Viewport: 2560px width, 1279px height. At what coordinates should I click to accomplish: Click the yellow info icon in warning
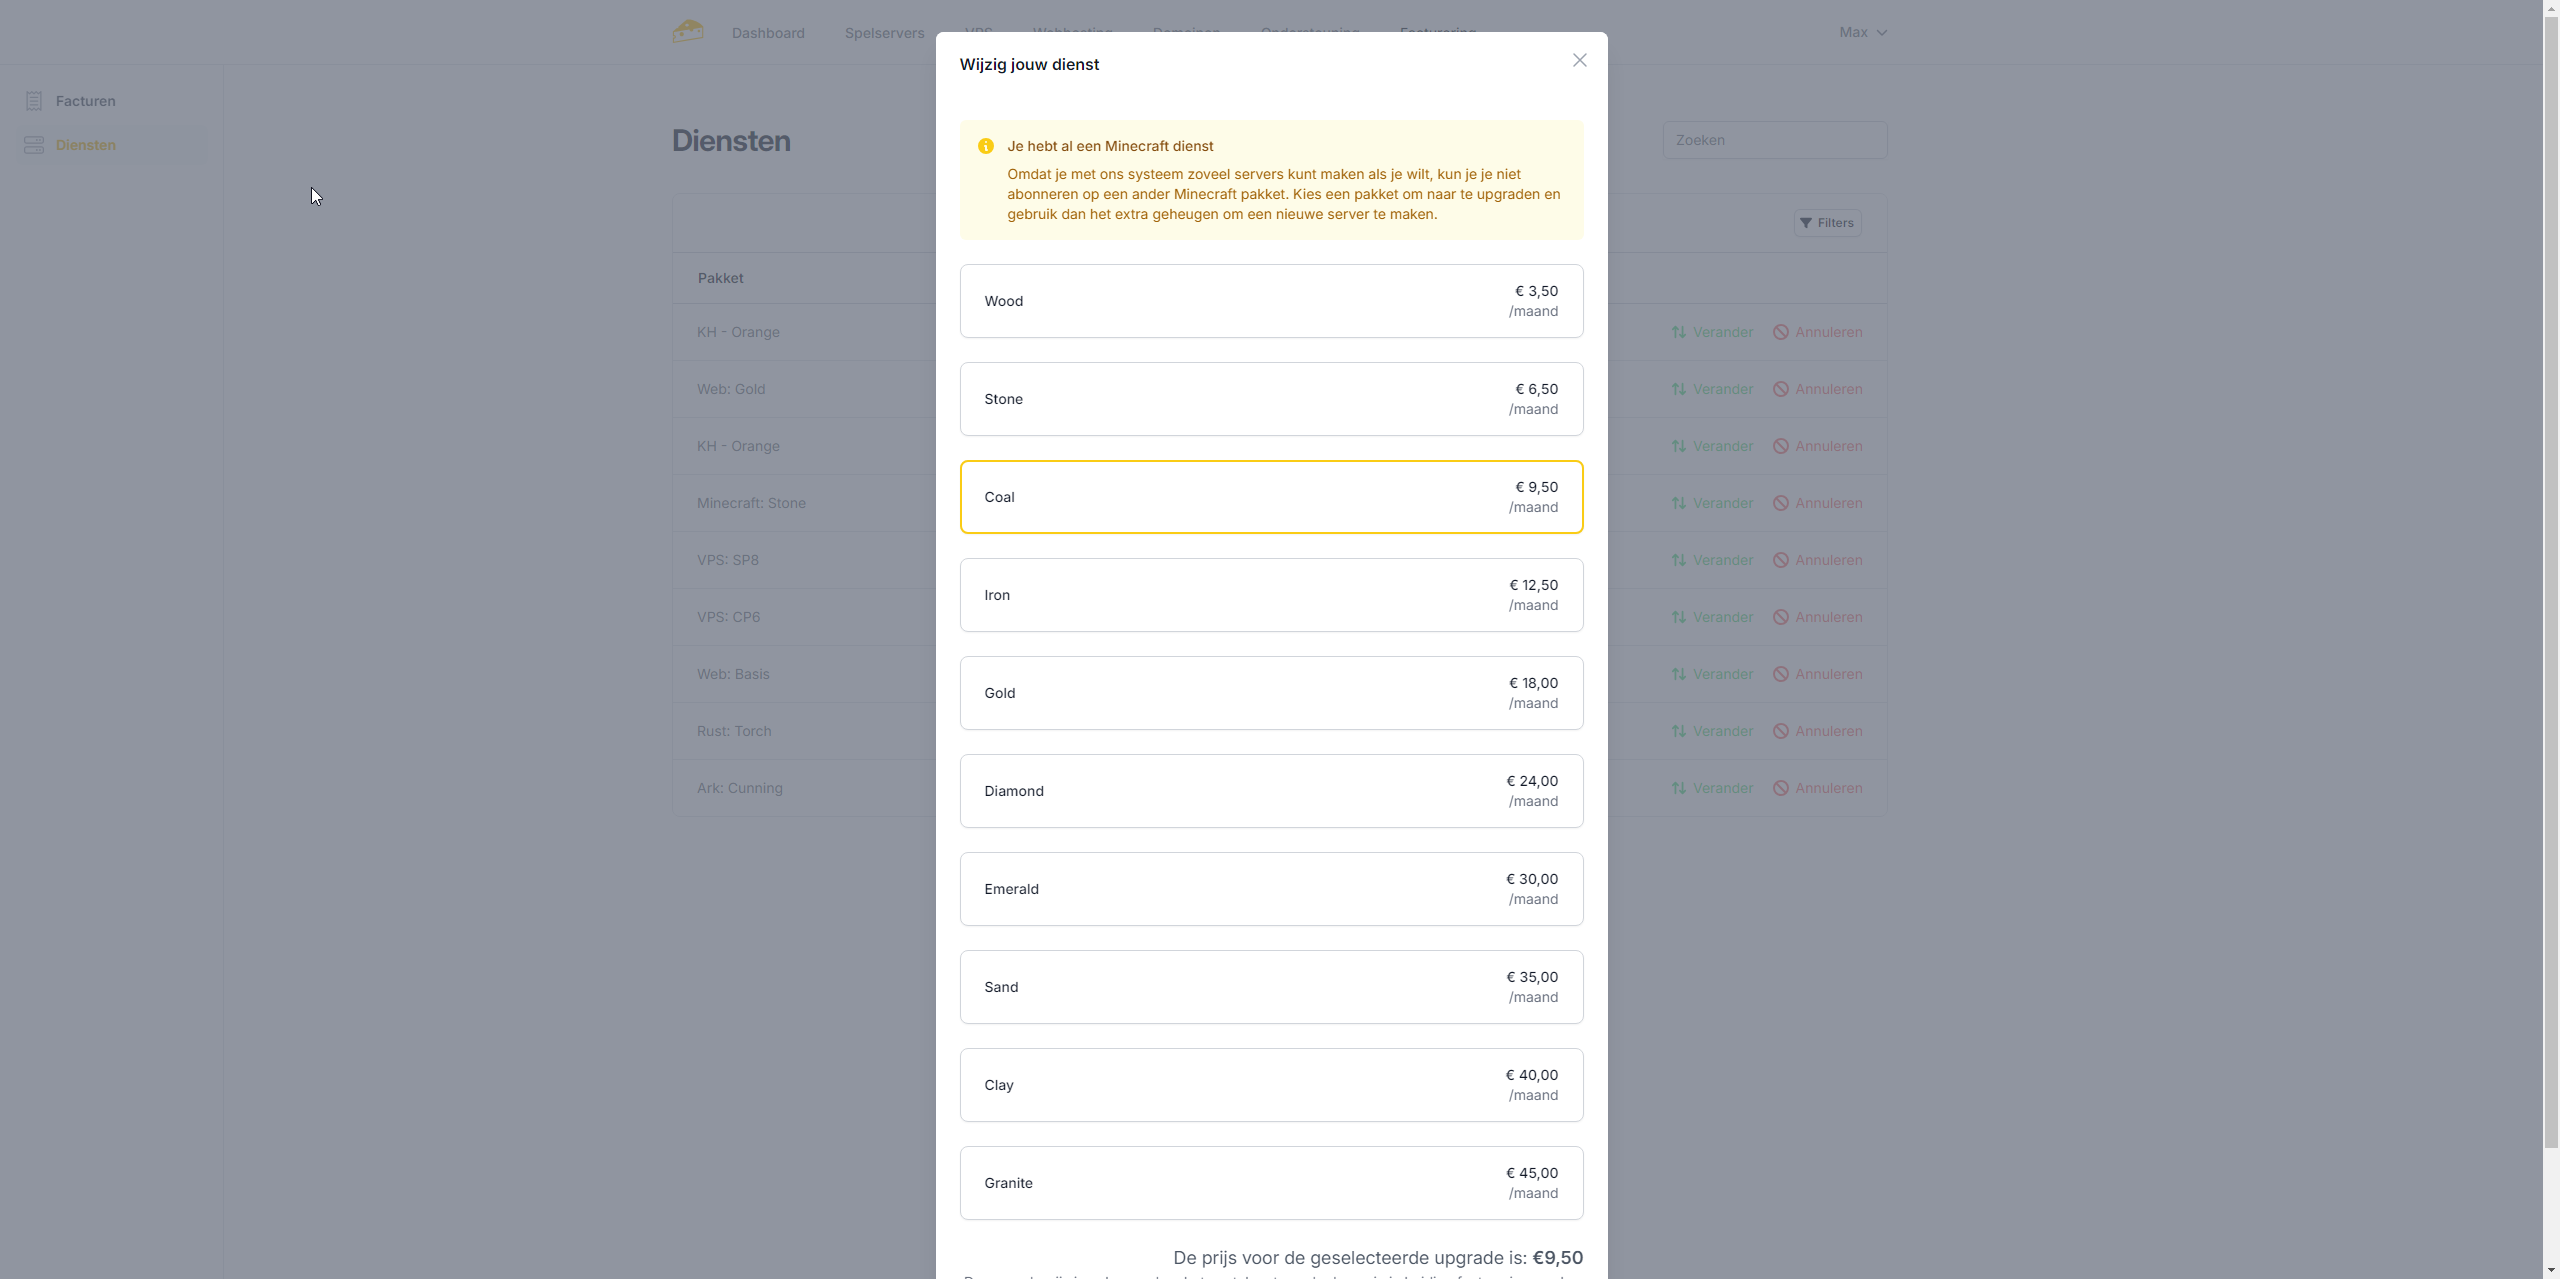[986, 146]
